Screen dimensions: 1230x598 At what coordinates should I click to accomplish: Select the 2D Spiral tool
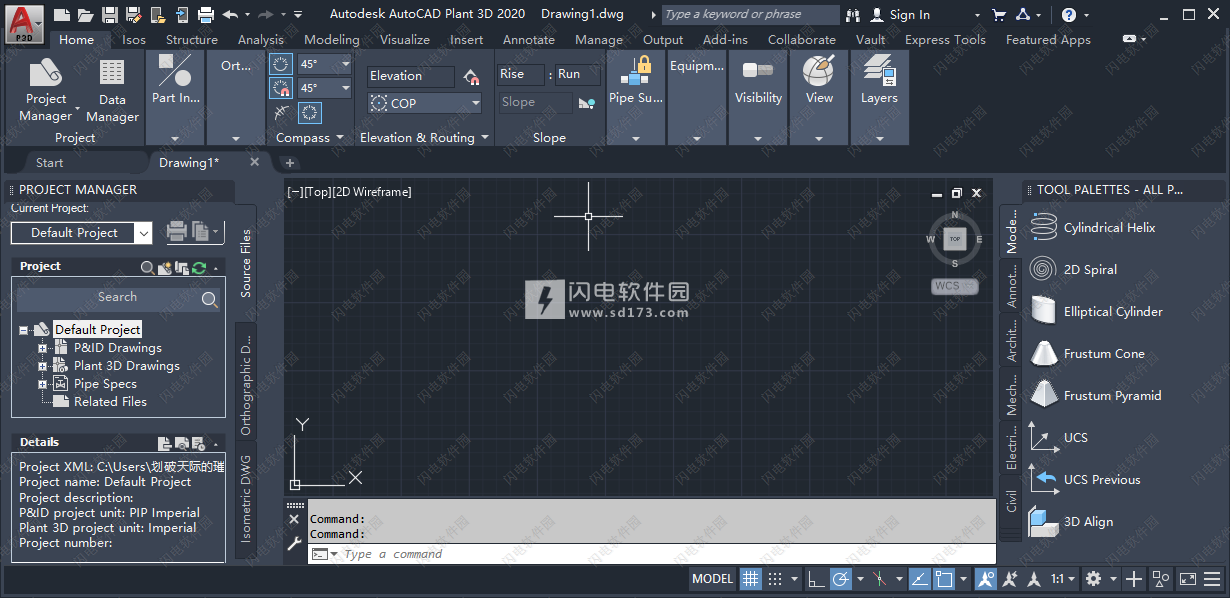click(1090, 270)
